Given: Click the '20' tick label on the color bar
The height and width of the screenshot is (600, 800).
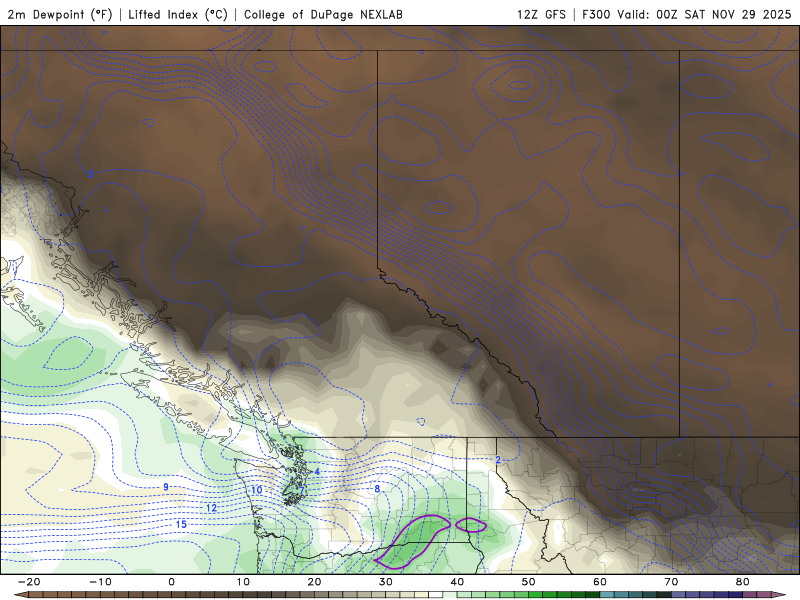Looking at the screenshot, I should click(x=314, y=582).
